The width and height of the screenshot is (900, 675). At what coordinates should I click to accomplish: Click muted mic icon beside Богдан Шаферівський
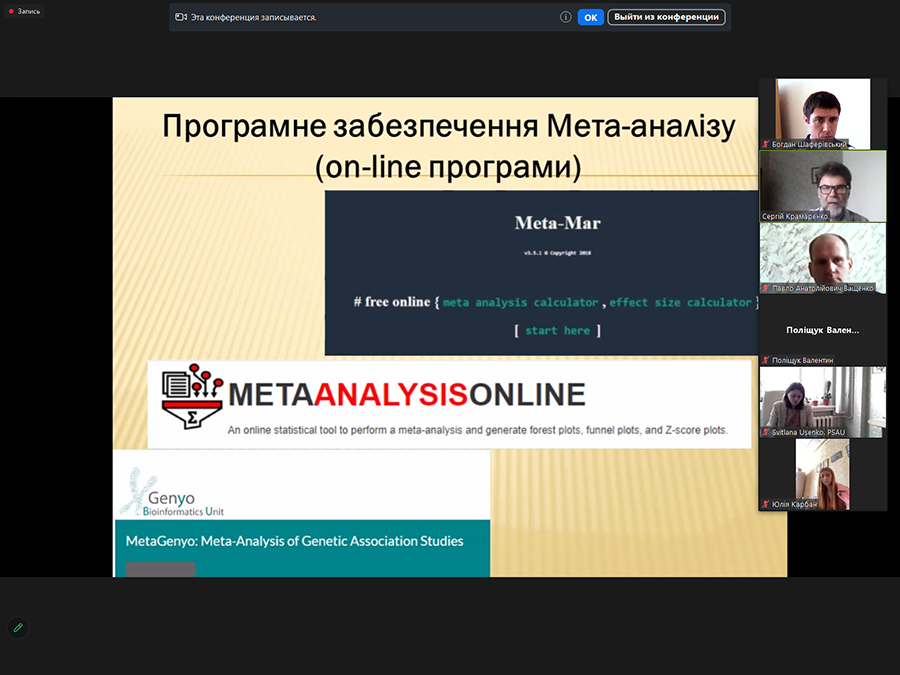pyautogui.click(x=765, y=144)
